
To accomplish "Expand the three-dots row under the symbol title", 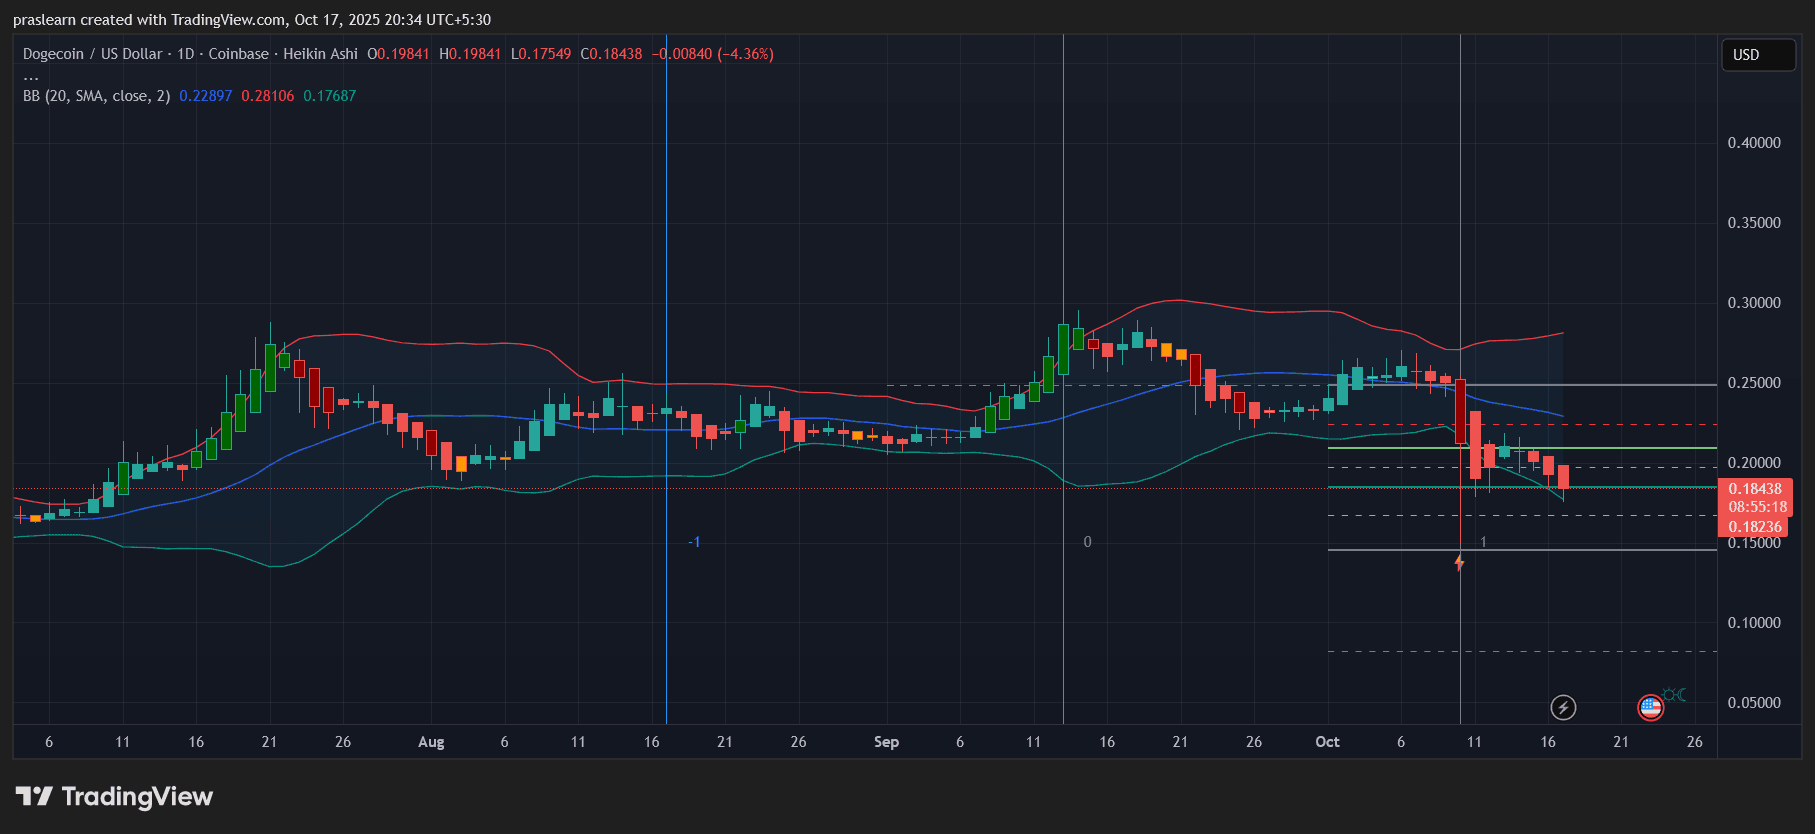I will click(31, 76).
